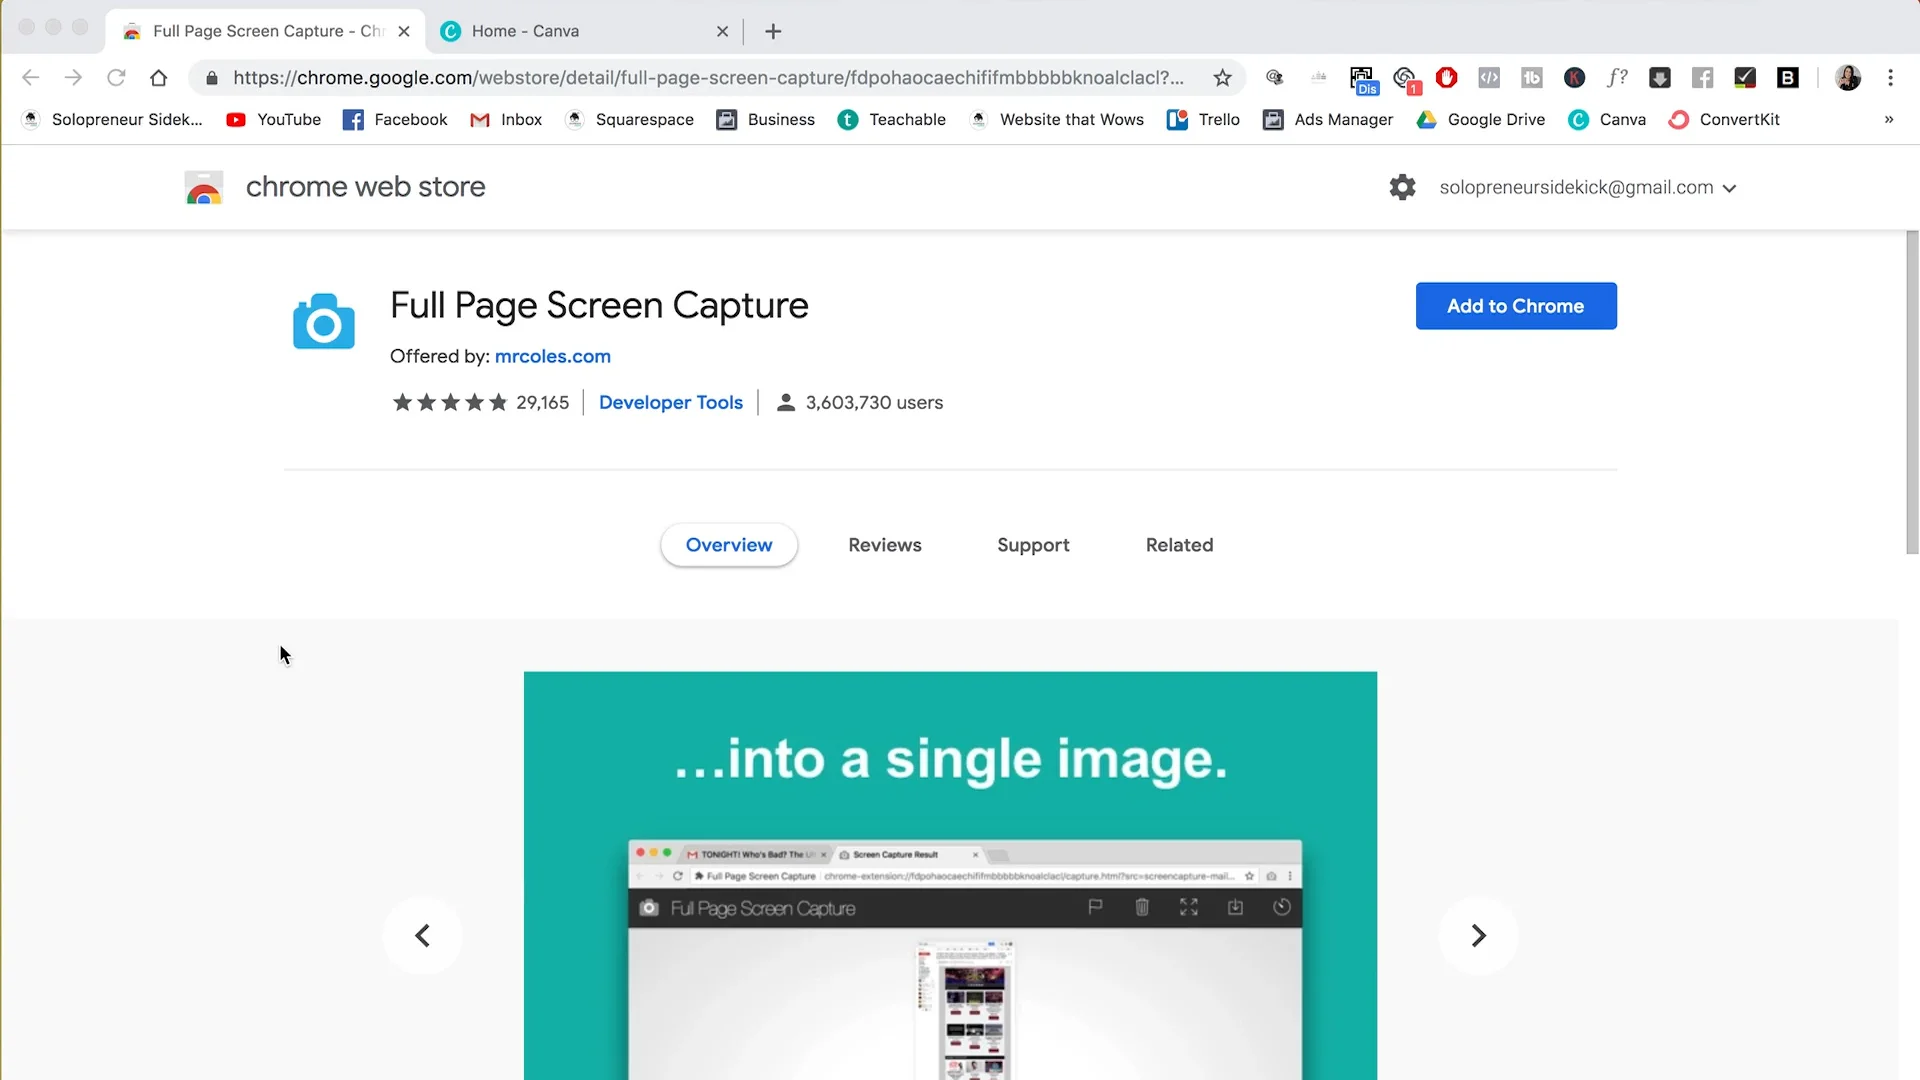Open the Trello bookmark
The image size is (1920, 1080).
[1204, 120]
